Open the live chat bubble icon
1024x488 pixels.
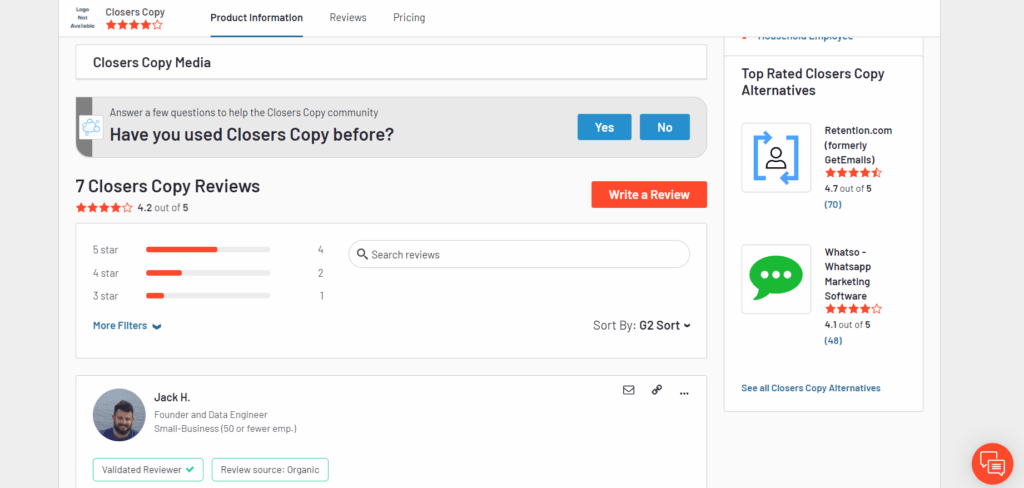tap(992, 463)
